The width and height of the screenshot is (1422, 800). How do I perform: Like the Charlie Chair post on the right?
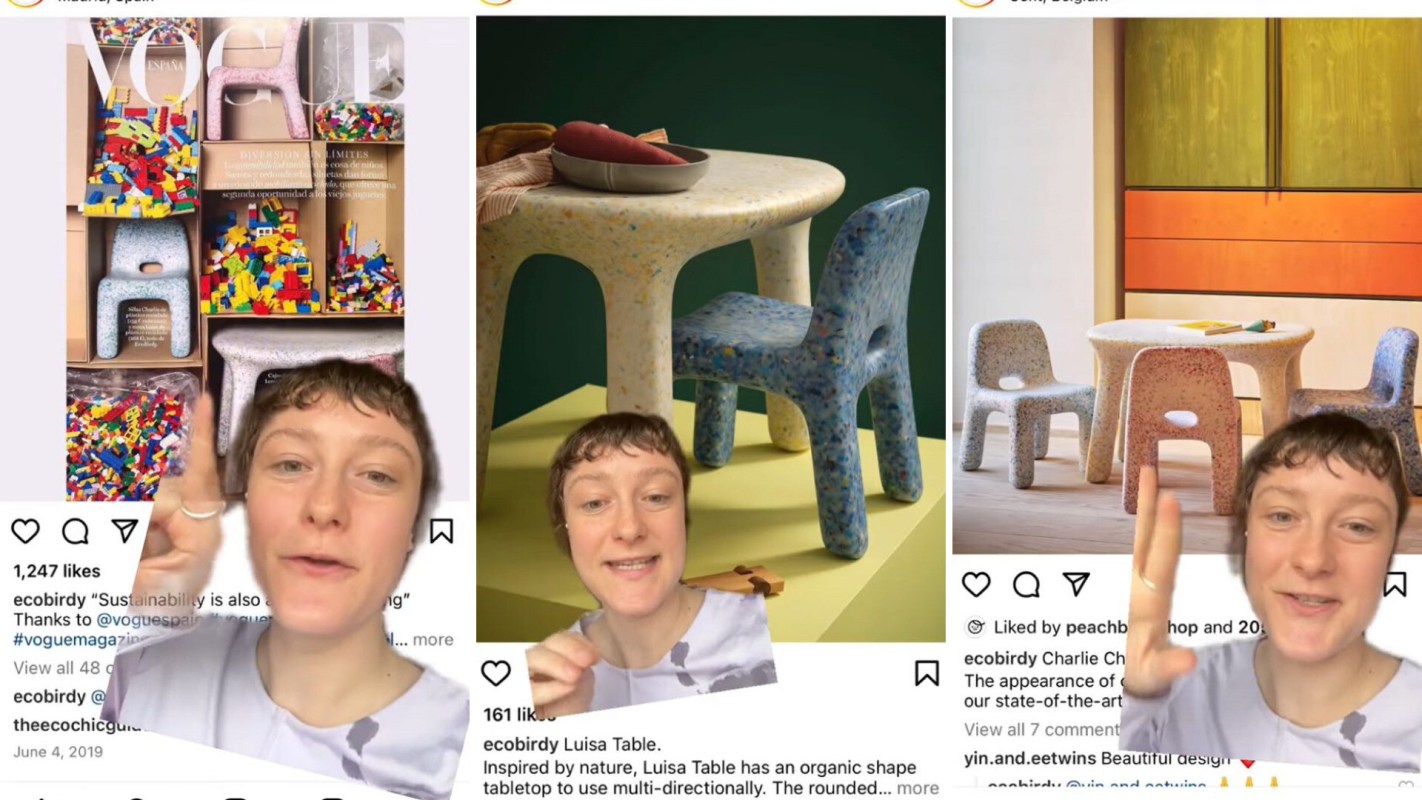[x=976, y=584]
